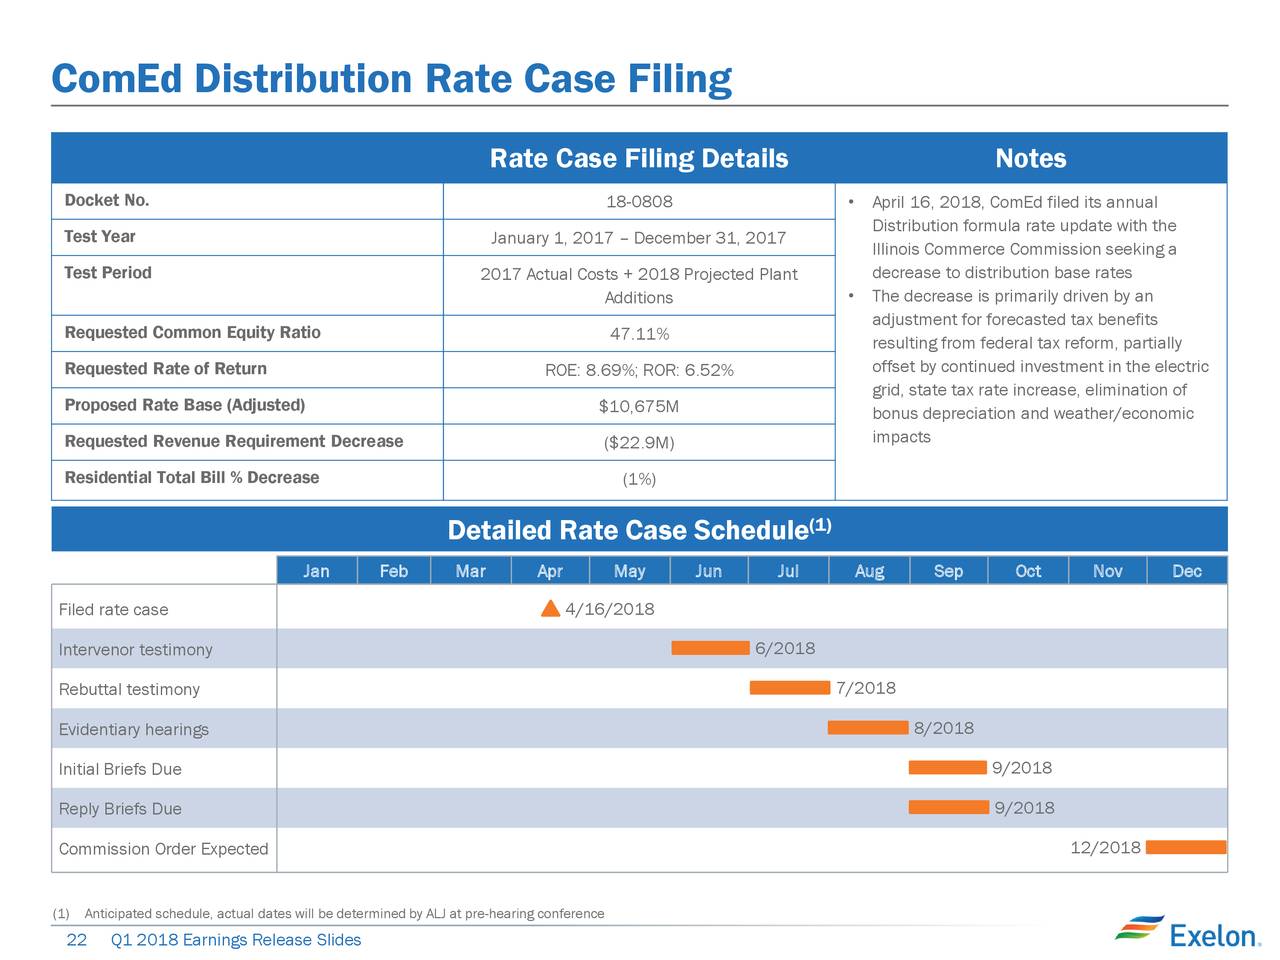
Task: Click the page number 22
Action: point(76,940)
